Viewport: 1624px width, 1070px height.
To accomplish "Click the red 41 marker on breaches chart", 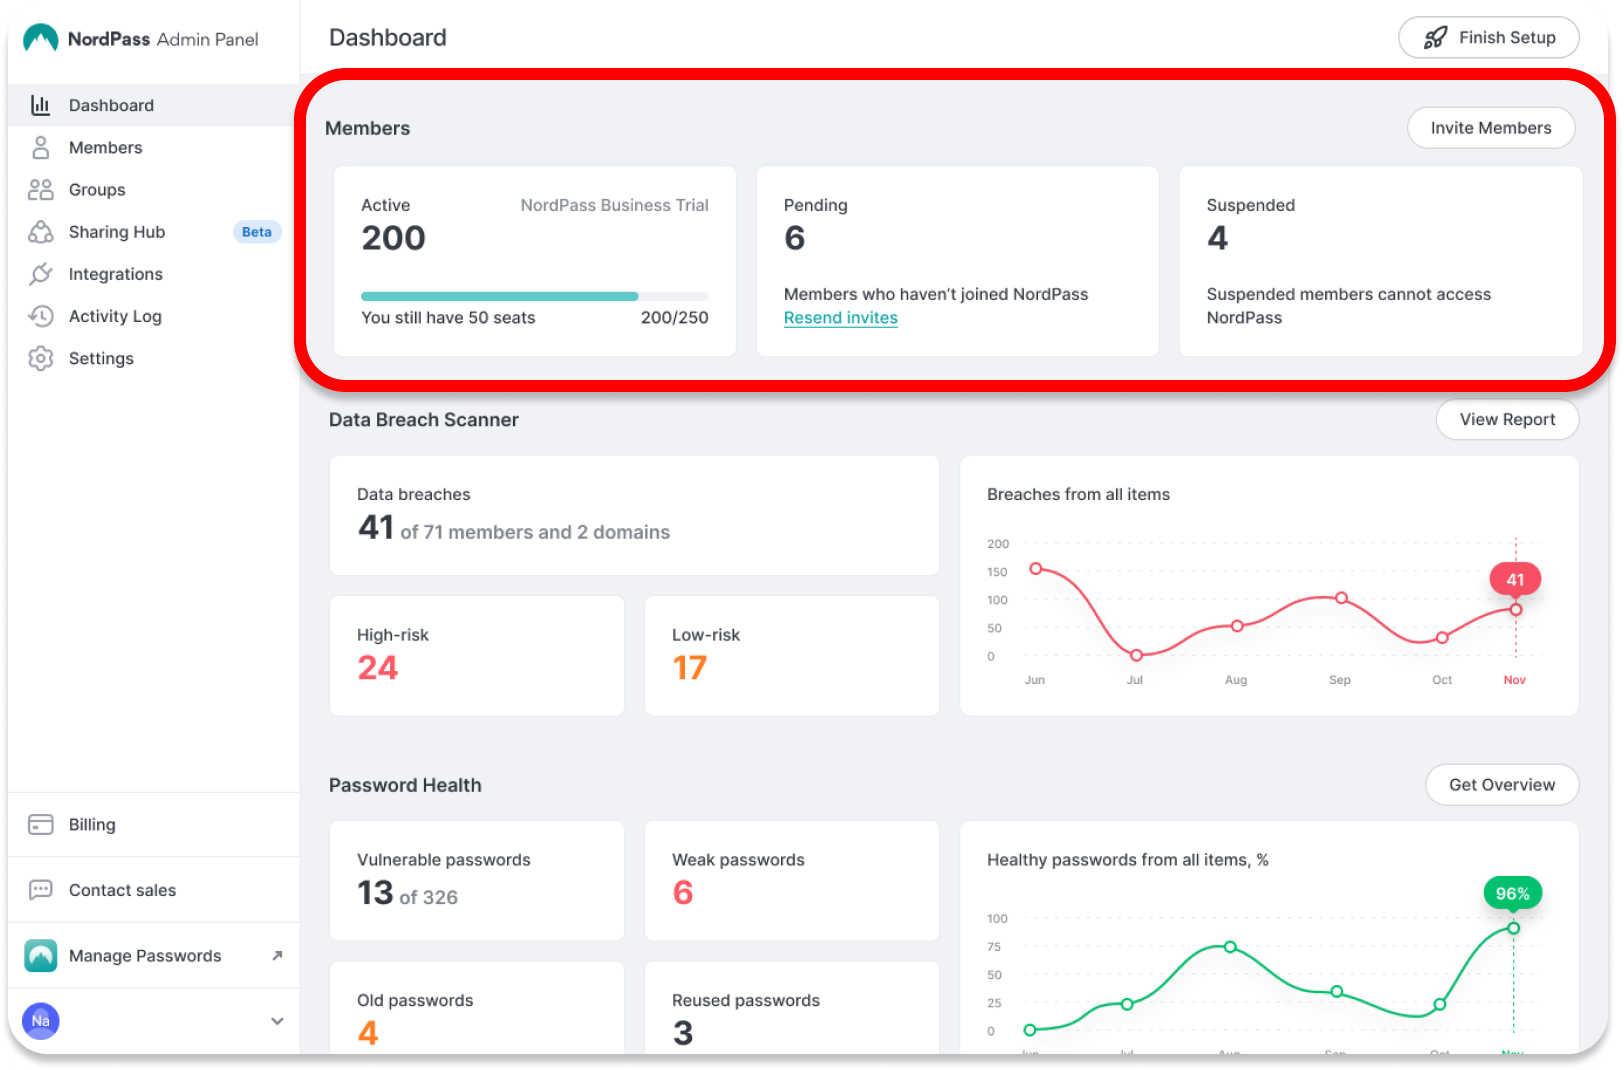I will click(1515, 579).
